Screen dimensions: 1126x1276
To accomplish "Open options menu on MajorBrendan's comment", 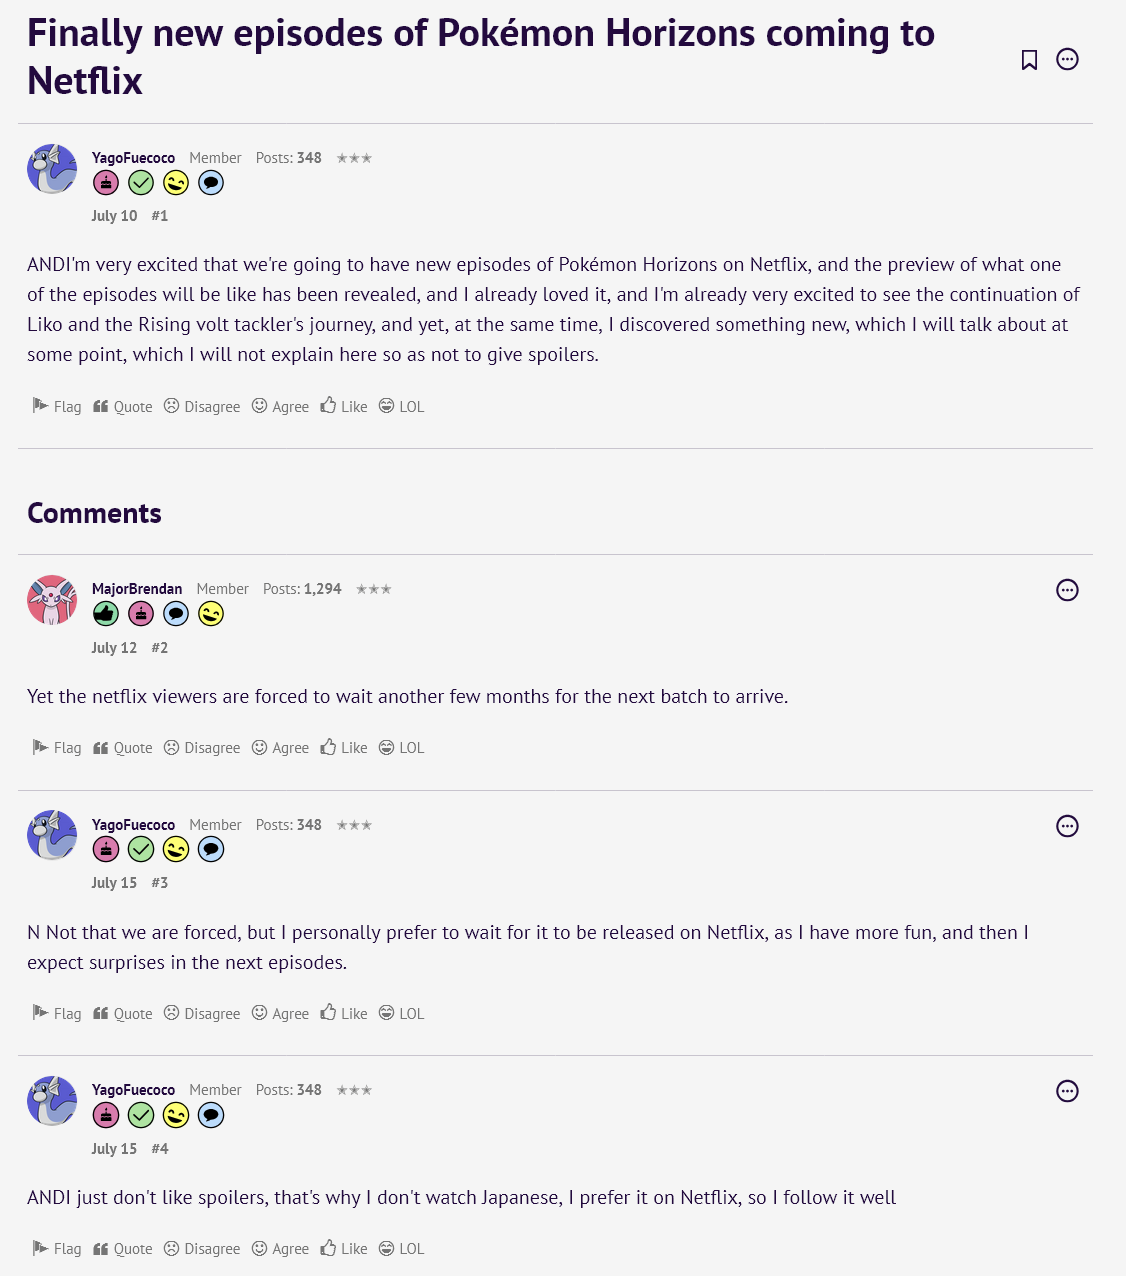I will tap(1067, 590).
